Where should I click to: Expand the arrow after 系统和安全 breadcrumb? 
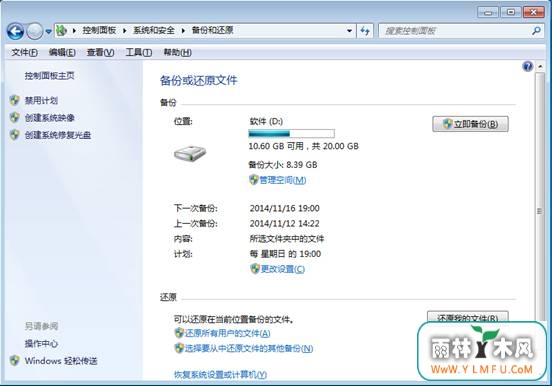(x=183, y=31)
